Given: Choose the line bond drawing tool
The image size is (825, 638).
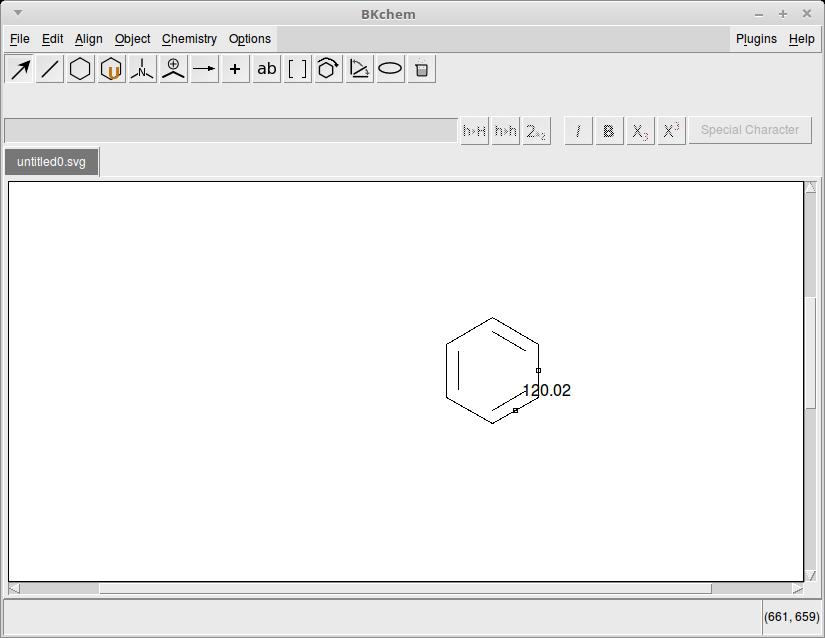Looking at the screenshot, I should 50,69.
